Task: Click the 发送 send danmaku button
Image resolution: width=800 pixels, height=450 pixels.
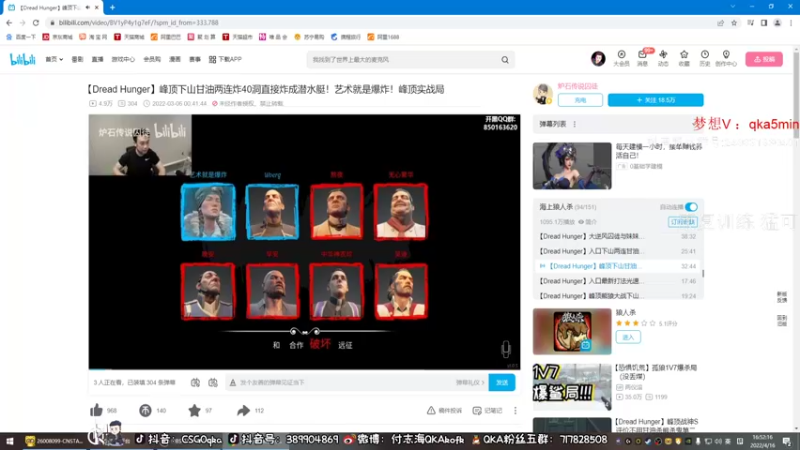Action: tap(502, 383)
